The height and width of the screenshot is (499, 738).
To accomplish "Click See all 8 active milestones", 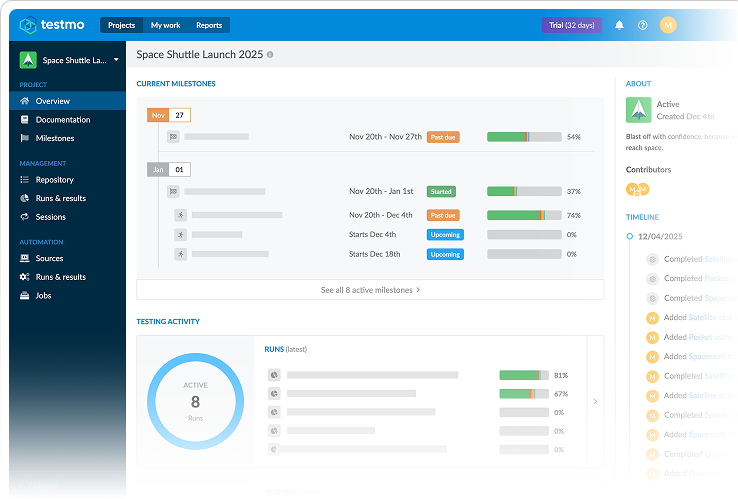I will point(370,290).
